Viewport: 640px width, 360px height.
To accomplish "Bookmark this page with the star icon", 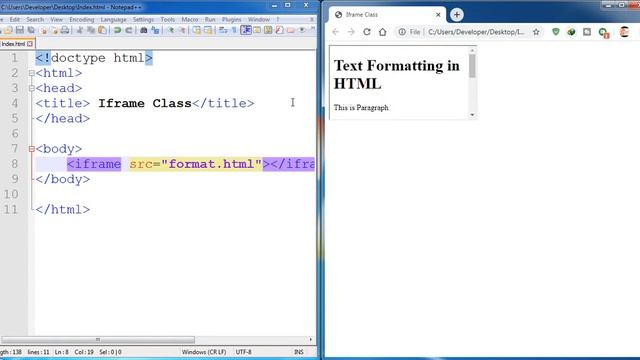I will pyautogui.click(x=536, y=32).
